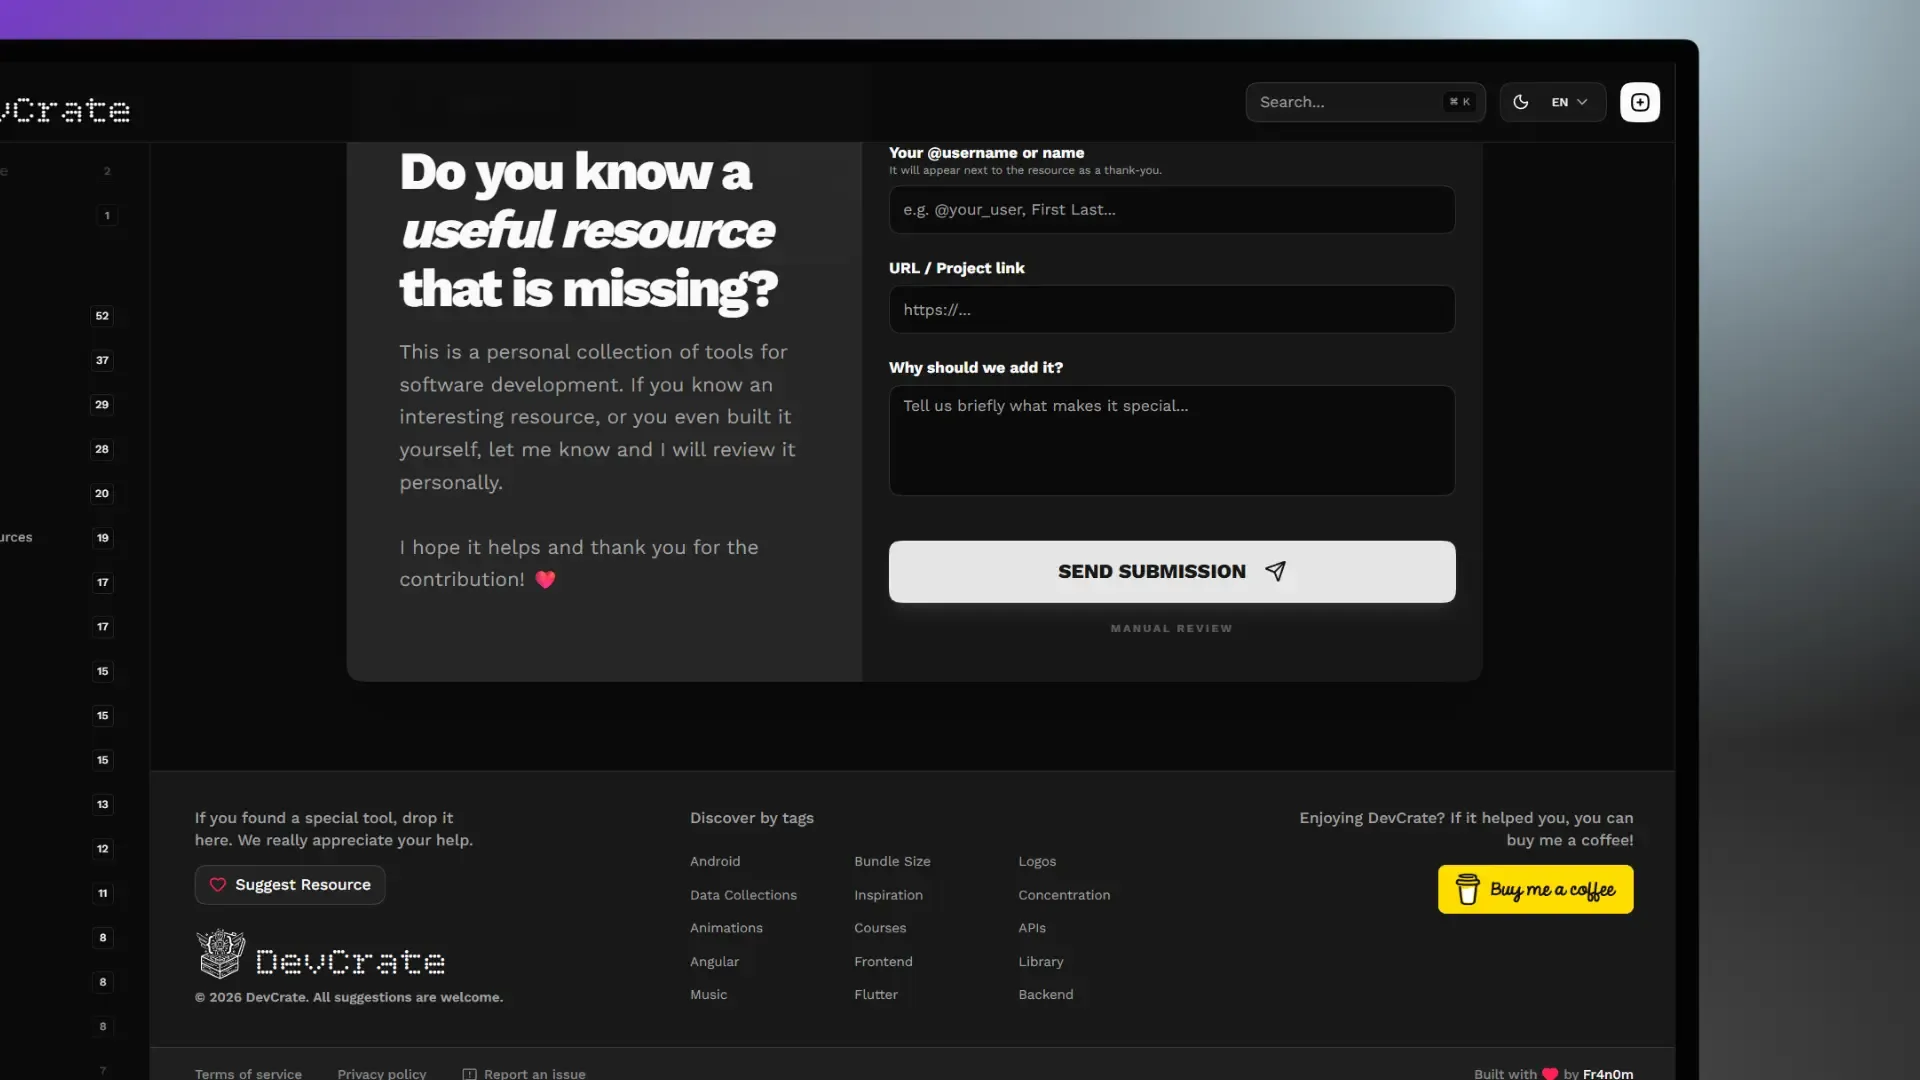Focus the Search field in header
Image resolution: width=1920 pixels, height=1080 pixels.
[x=1345, y=102]
